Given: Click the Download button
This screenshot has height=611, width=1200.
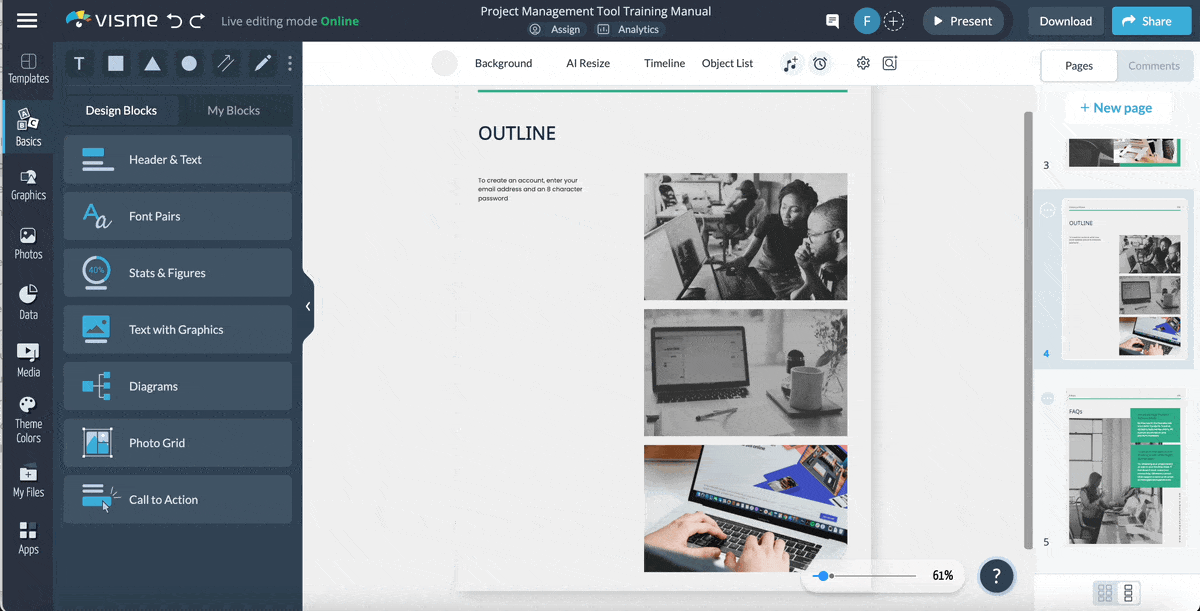Looking at the screenshot, I should point(1065,21).
